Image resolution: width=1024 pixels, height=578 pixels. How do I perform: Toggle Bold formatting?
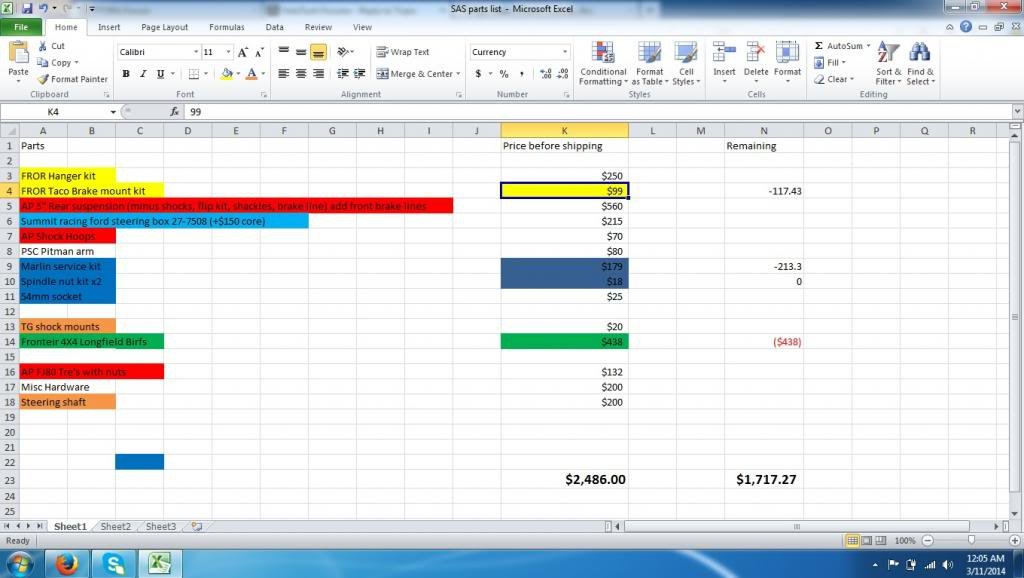tap(126, 74)
